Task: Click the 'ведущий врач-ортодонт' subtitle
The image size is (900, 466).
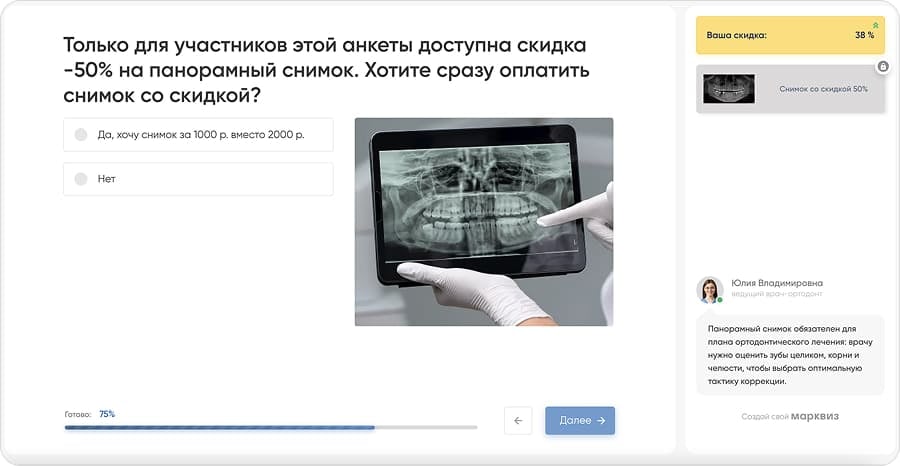Action: pyautogui.click(x=777, y=294)
